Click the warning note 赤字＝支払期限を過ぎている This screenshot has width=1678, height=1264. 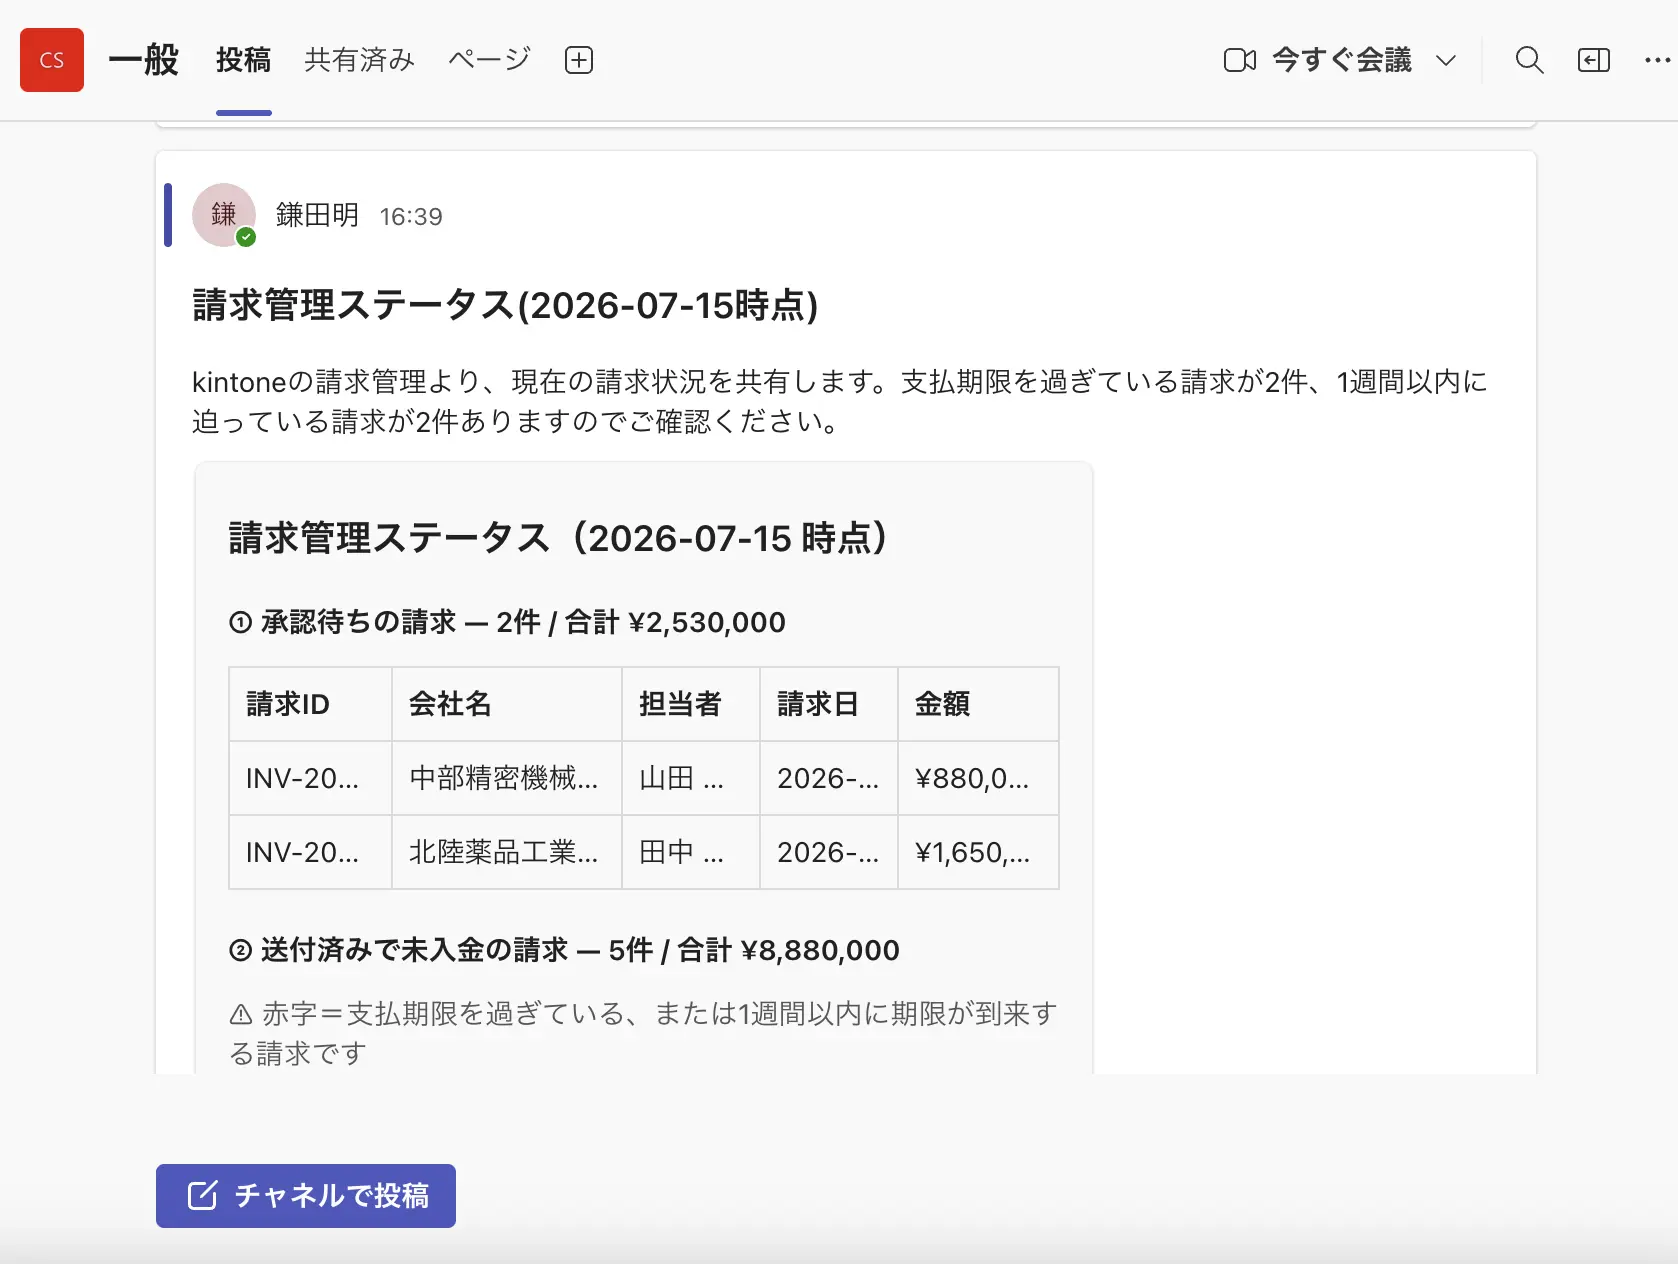click(x=643, y=1033)
